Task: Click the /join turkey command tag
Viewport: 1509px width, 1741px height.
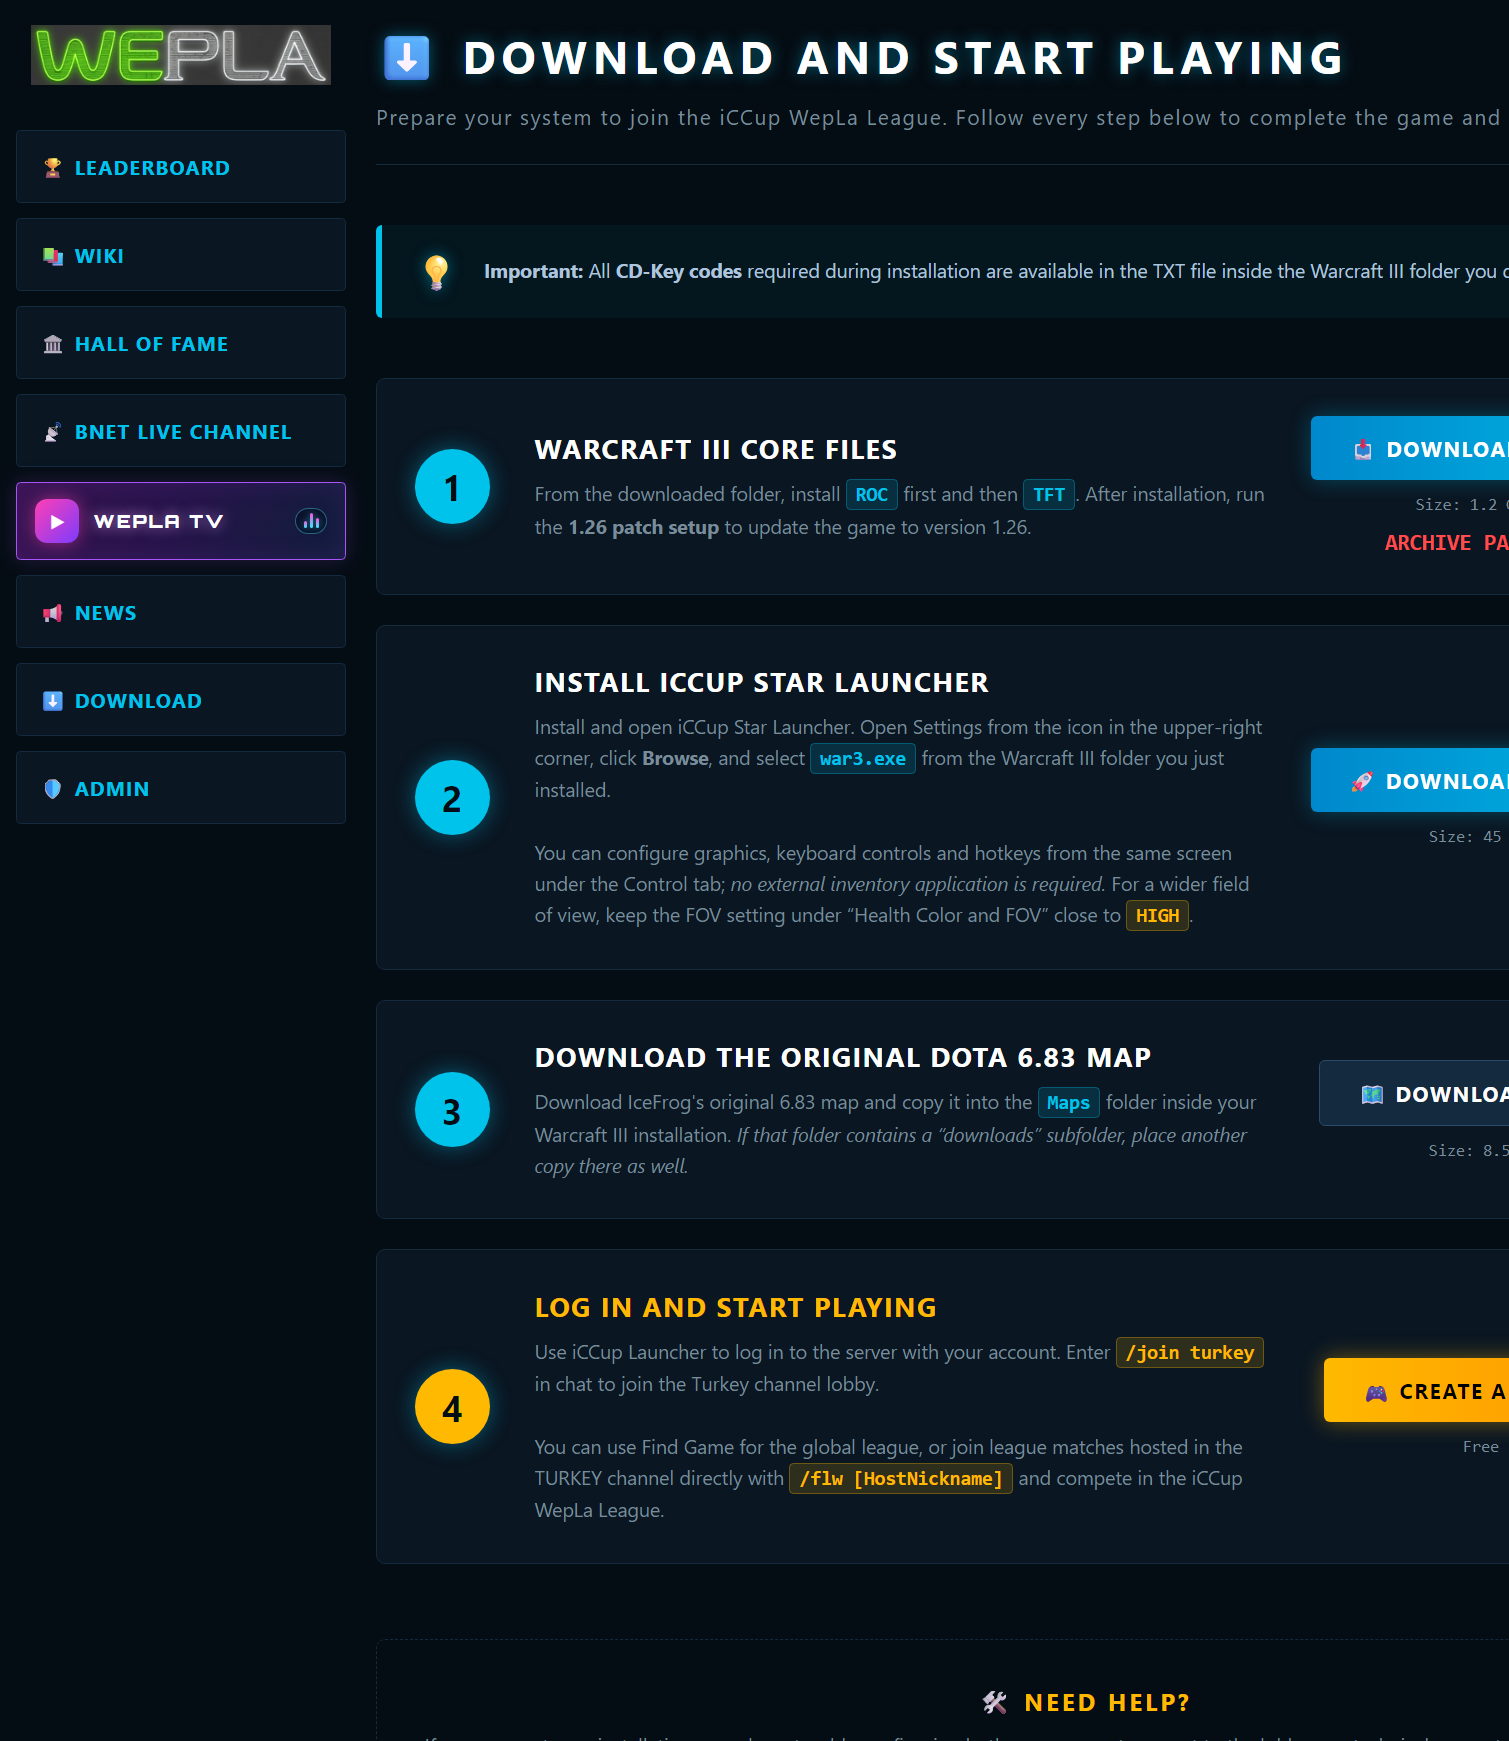Action: tap(1190, 1353)
